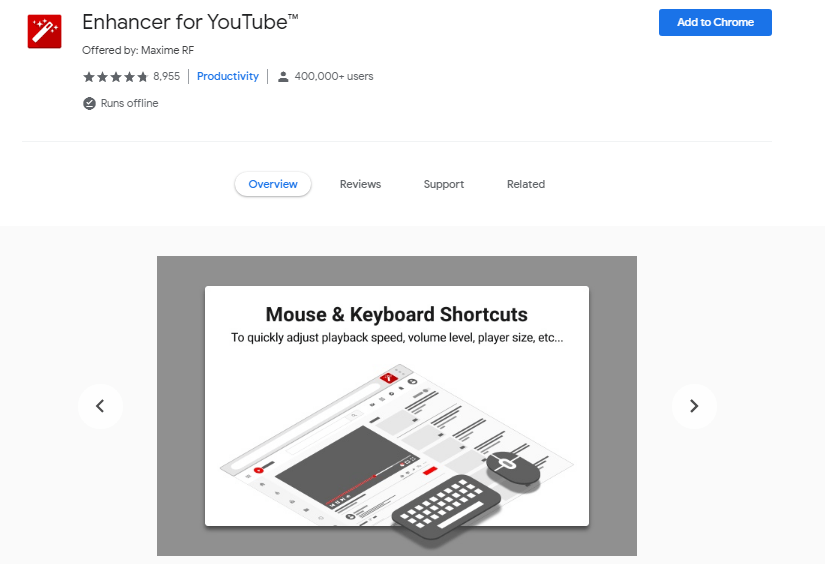This screenshot has height=564, width=825.
Task: Click the Runs offline checkmark badge icon
Action: 89,103
